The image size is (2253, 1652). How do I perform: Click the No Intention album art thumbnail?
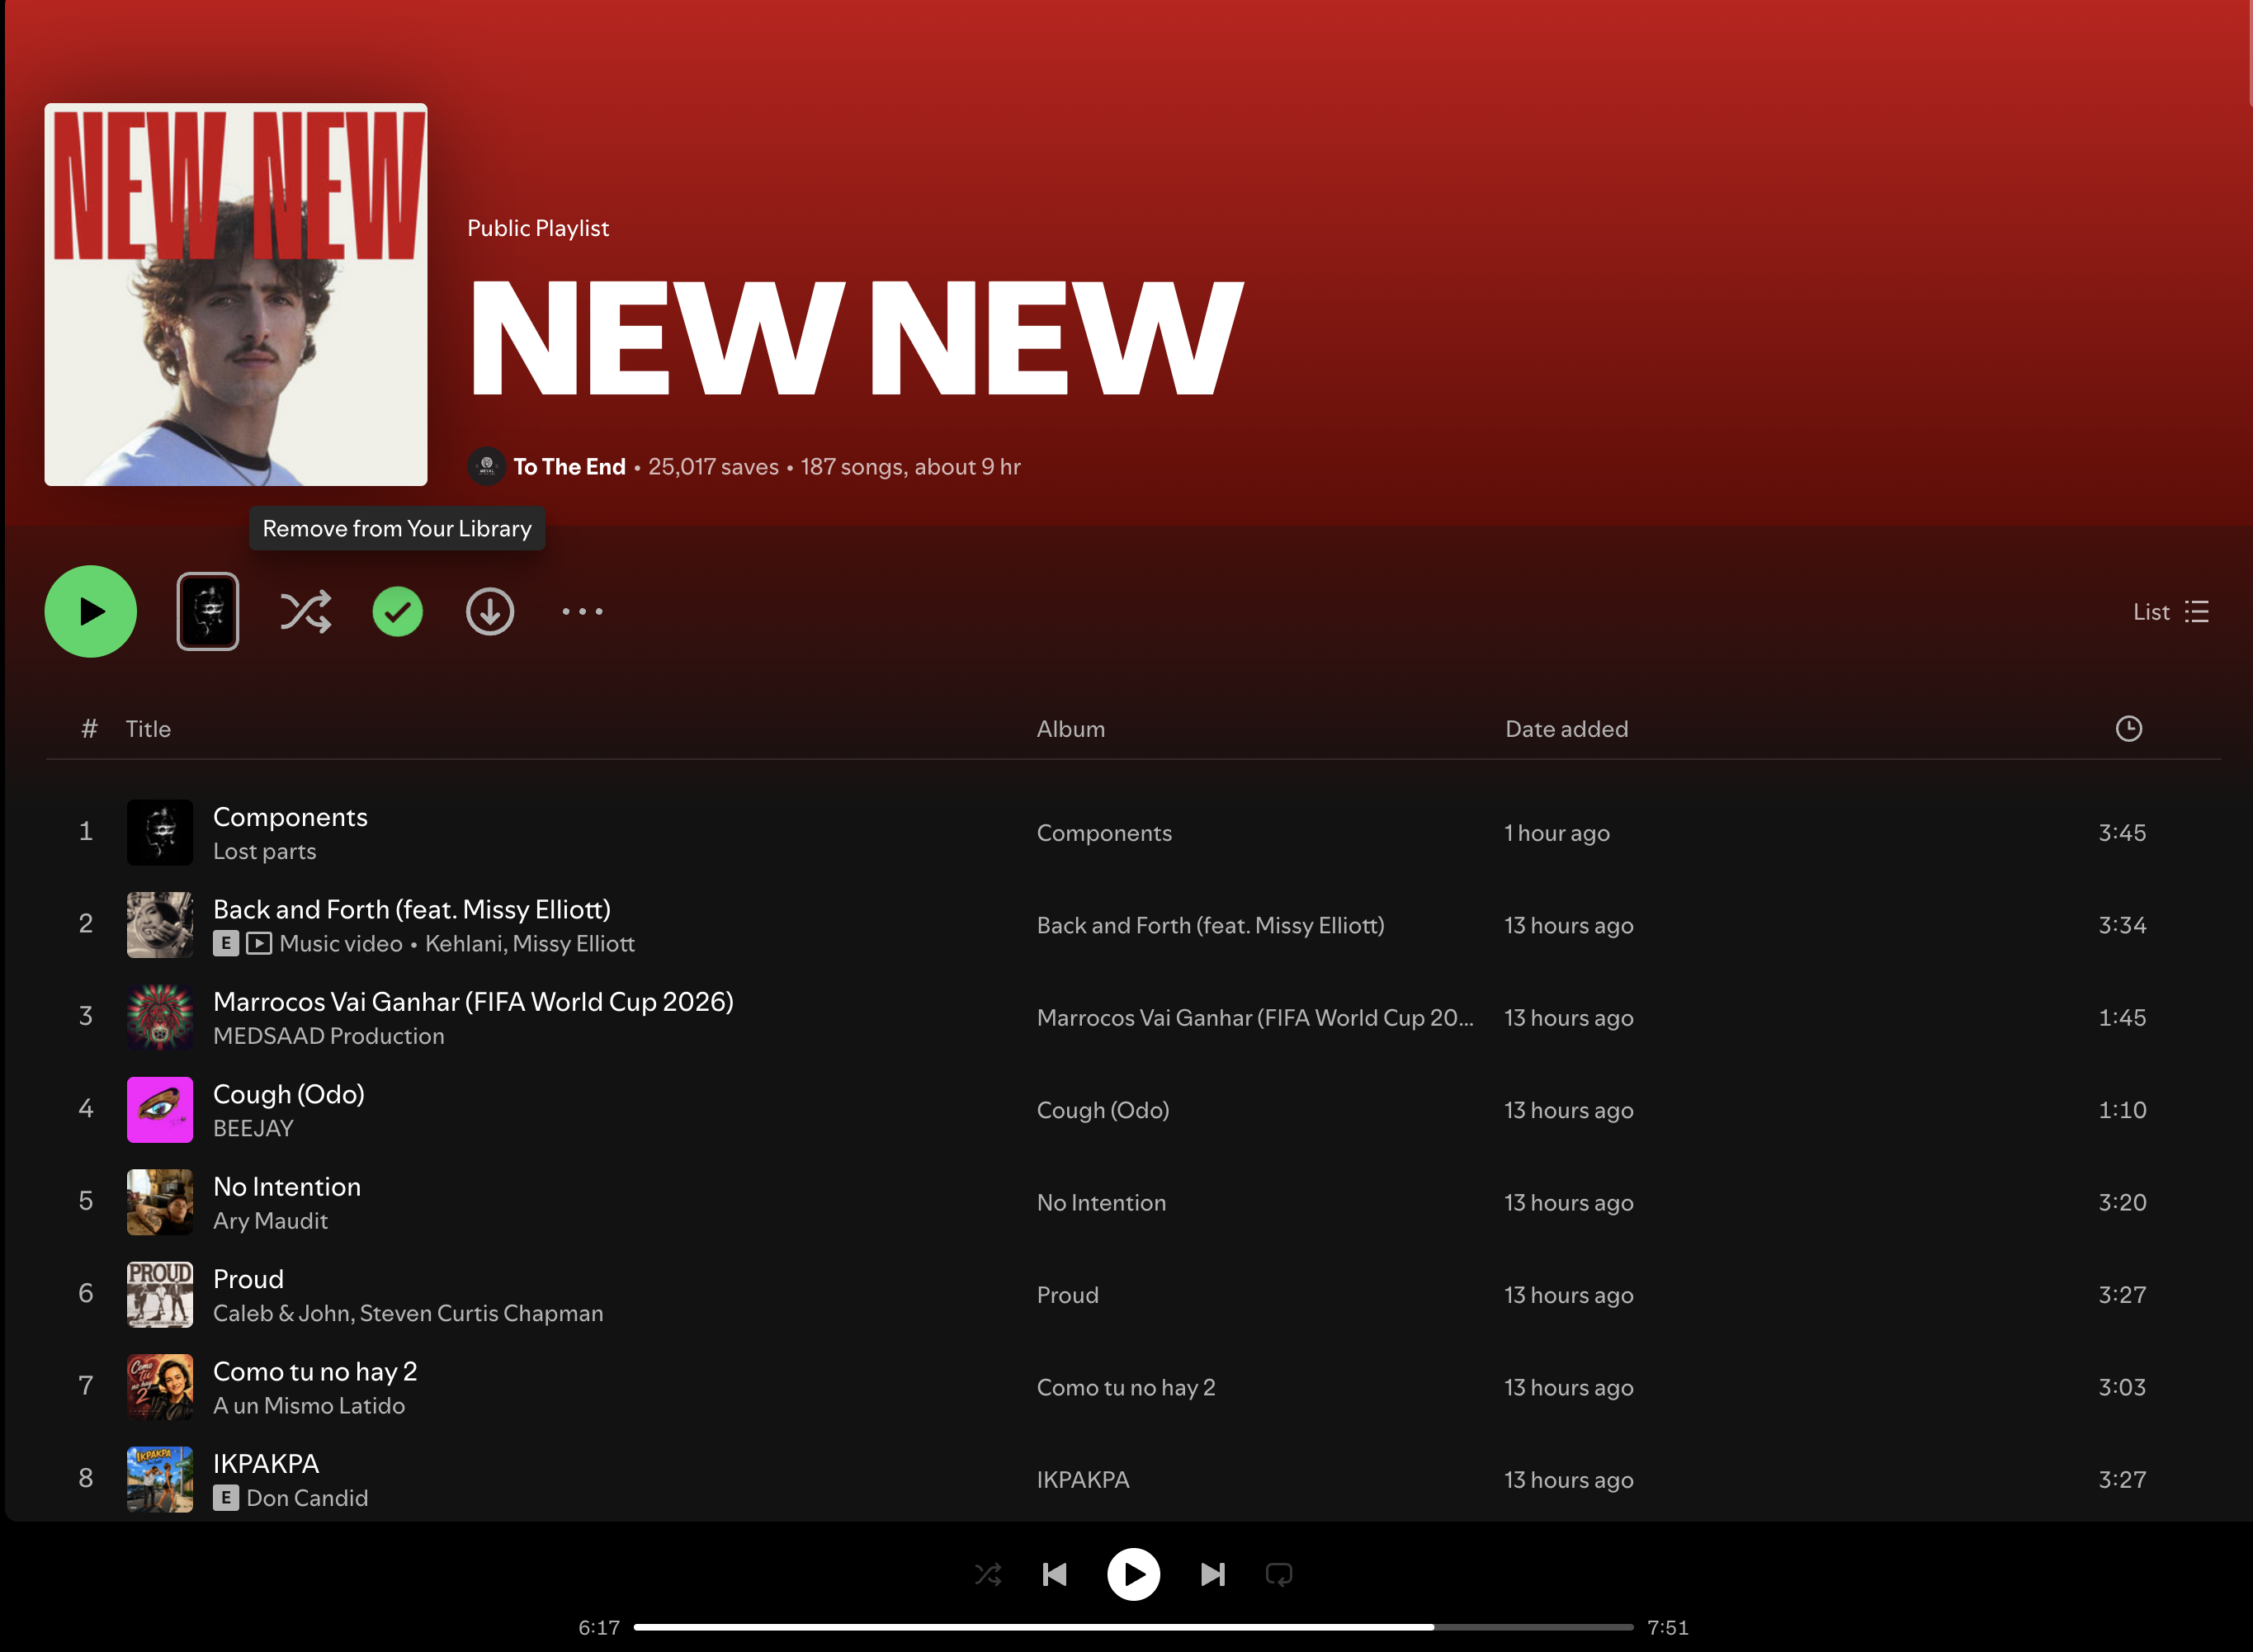click(x=160, y=1202)
